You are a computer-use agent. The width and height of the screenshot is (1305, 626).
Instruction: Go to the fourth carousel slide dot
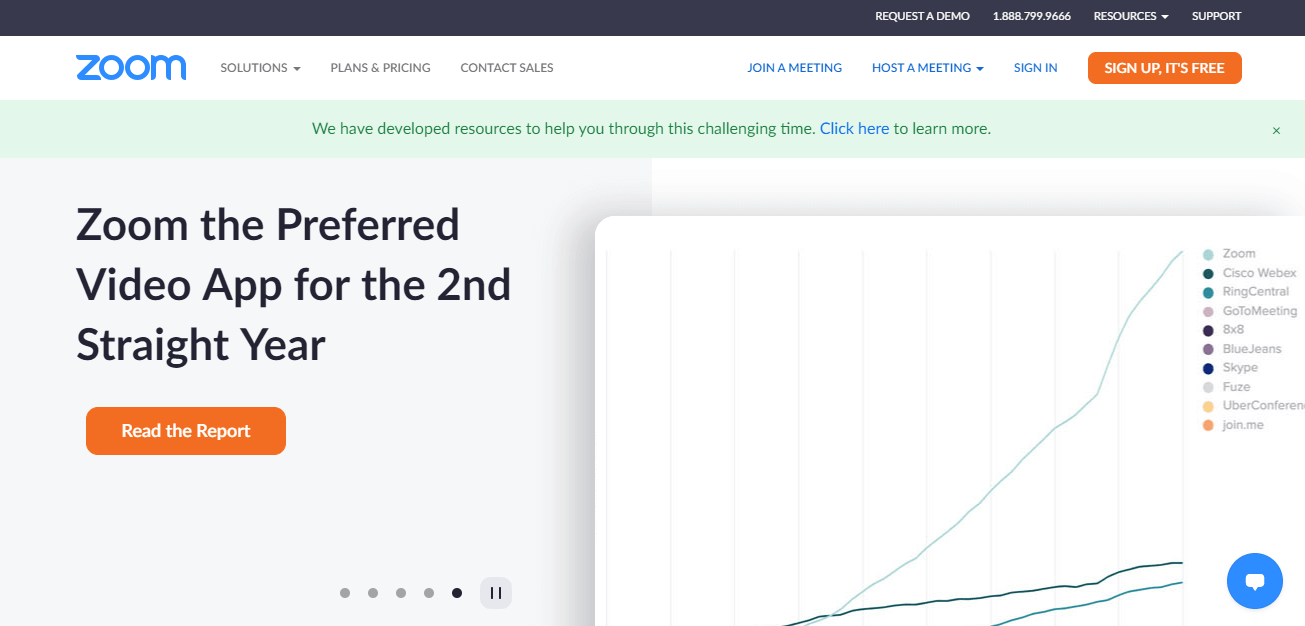[x=429, y=593]
